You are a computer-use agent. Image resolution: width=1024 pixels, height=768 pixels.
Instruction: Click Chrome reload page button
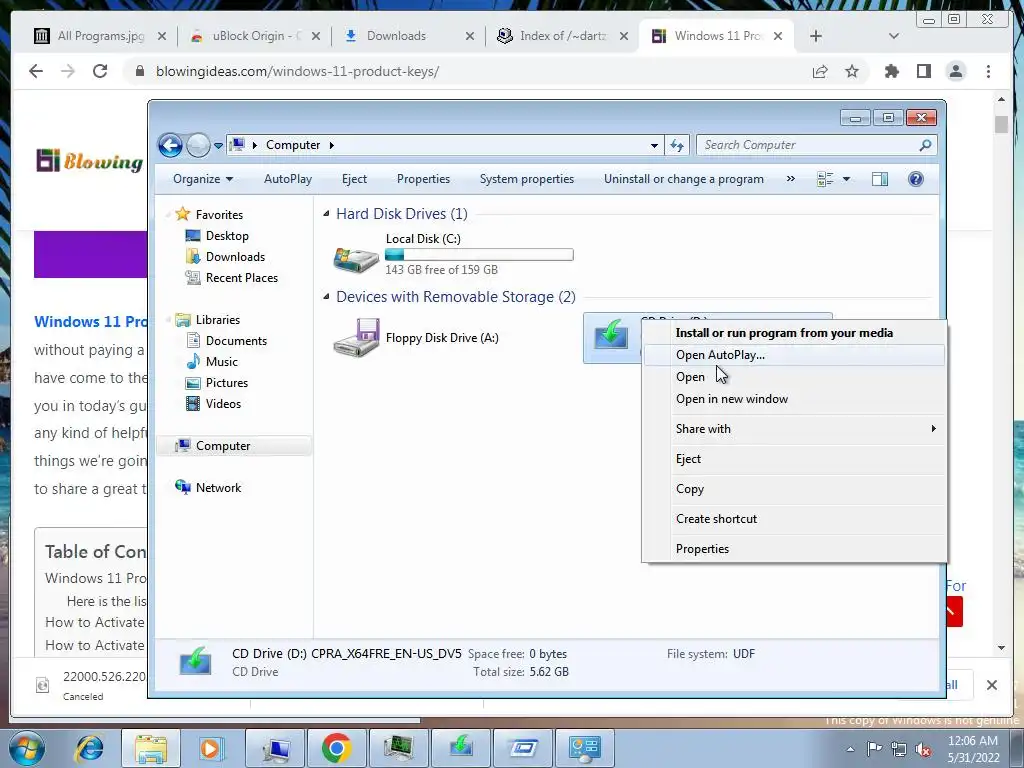coord(100,71)
